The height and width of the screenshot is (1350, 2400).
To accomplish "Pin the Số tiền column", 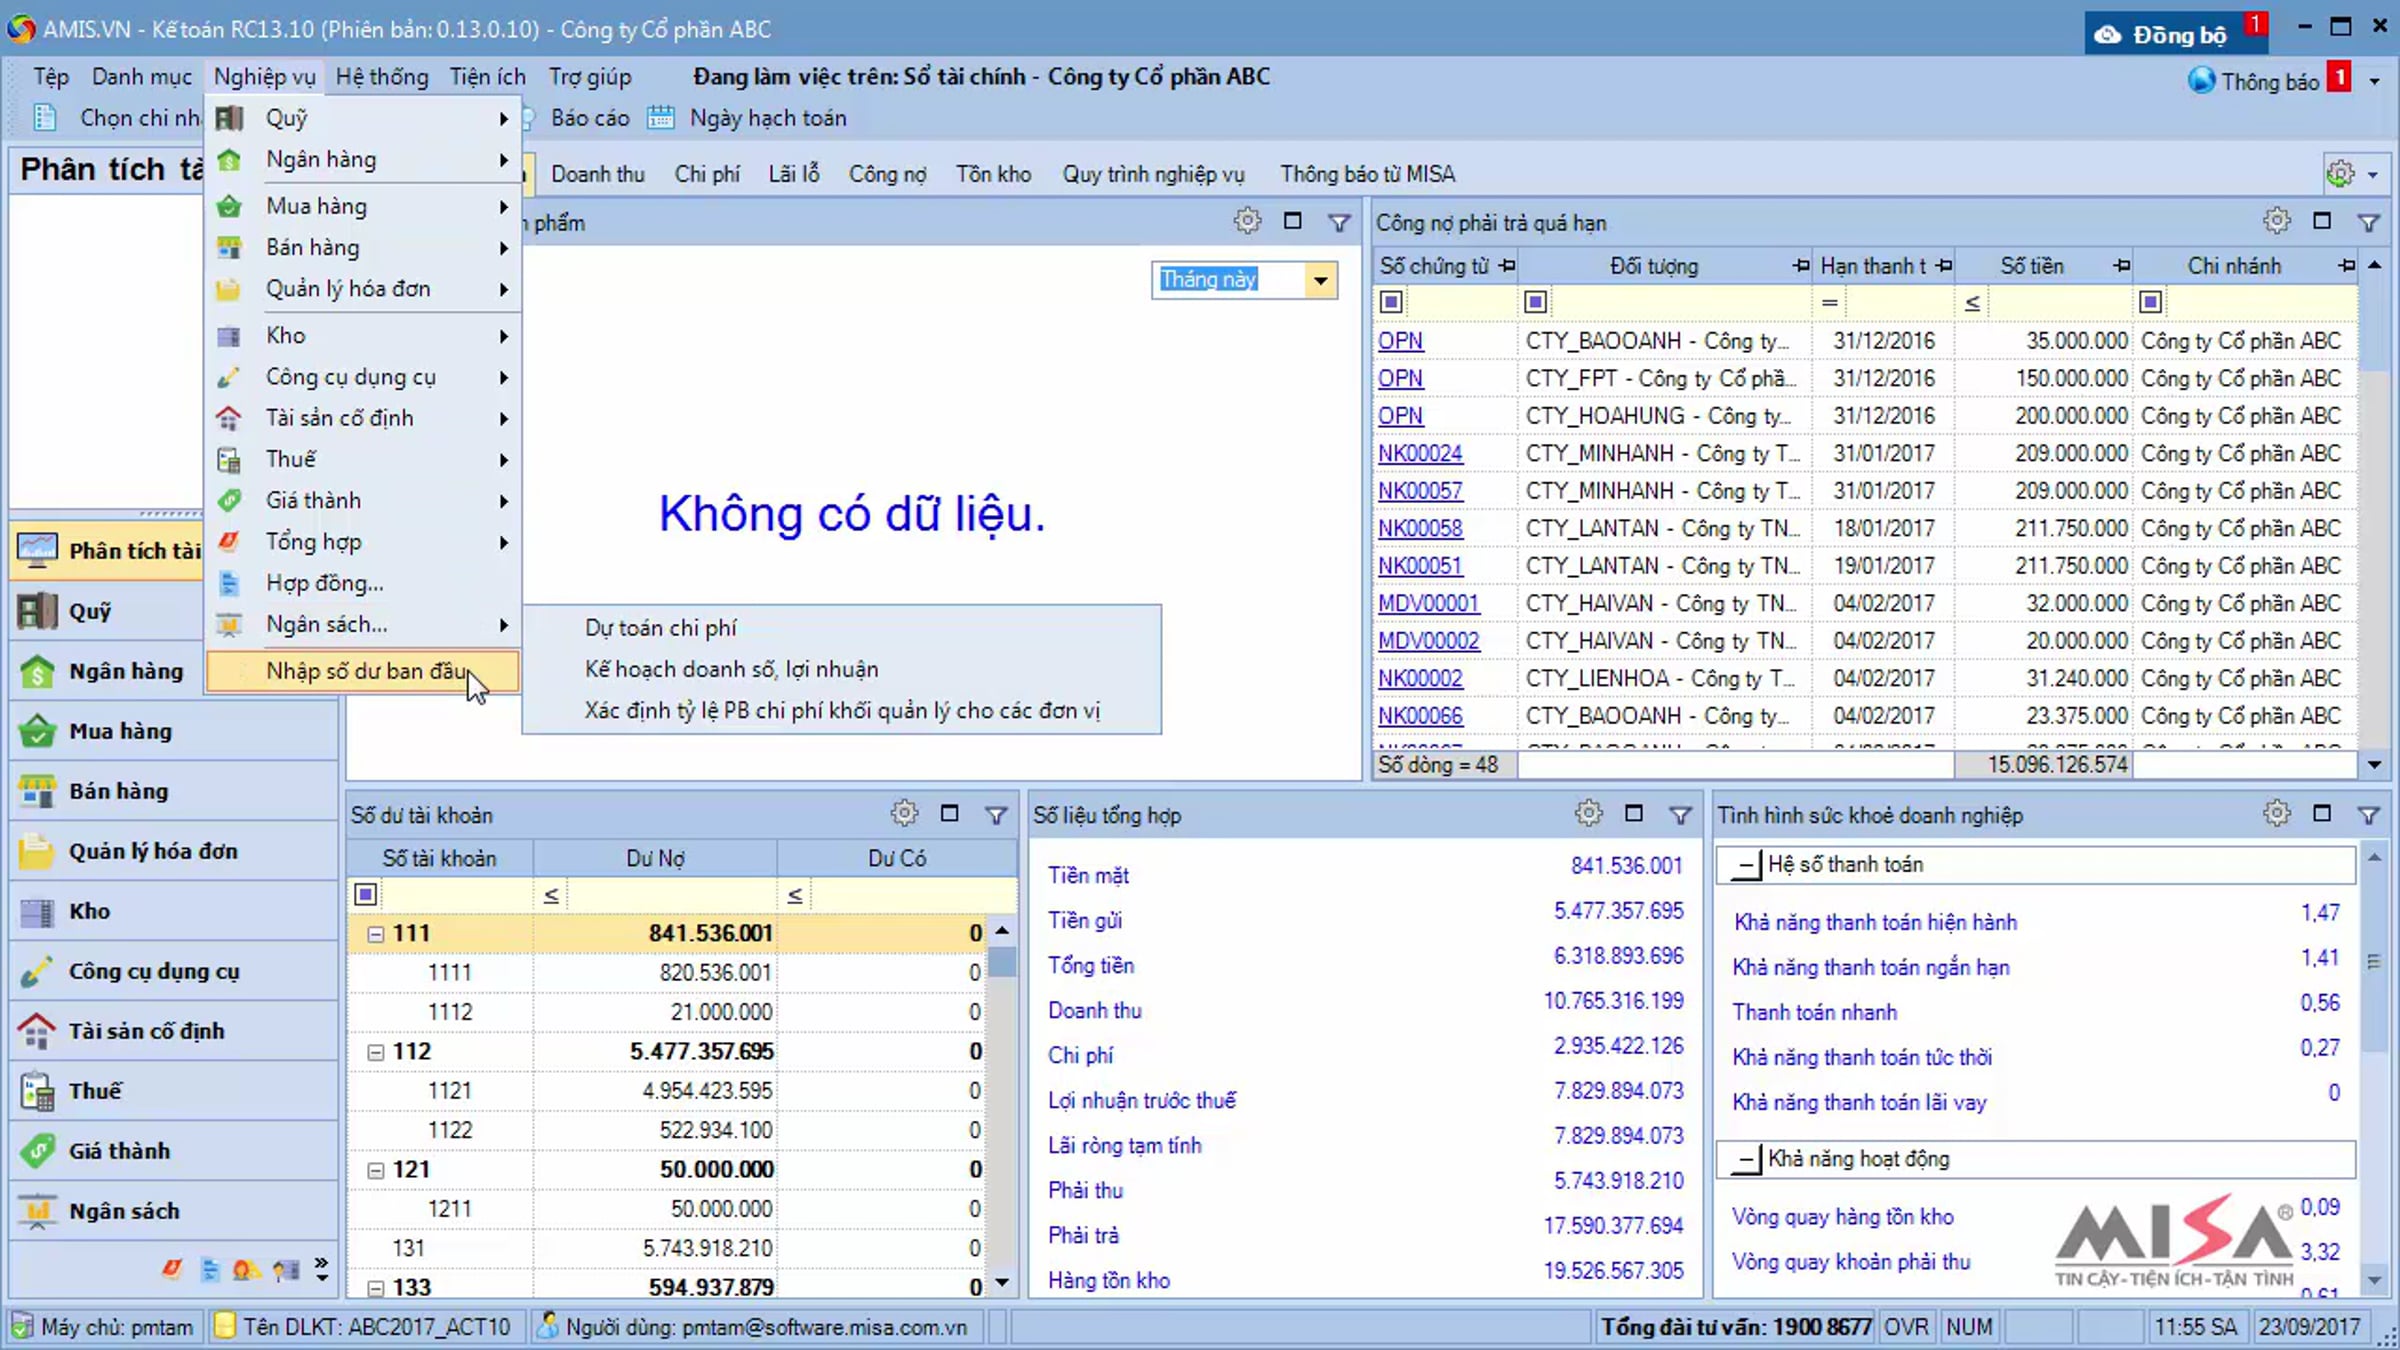I will pyautogui.click(x=2121, y=266).
